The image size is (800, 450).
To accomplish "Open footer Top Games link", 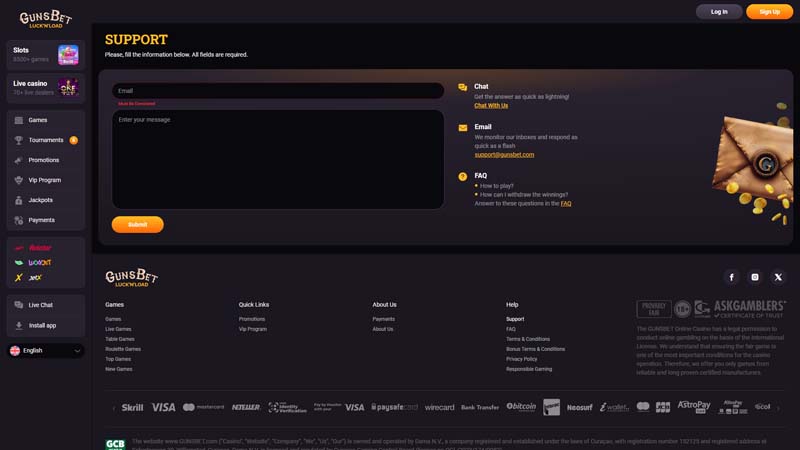I will [x=118, y=359].
